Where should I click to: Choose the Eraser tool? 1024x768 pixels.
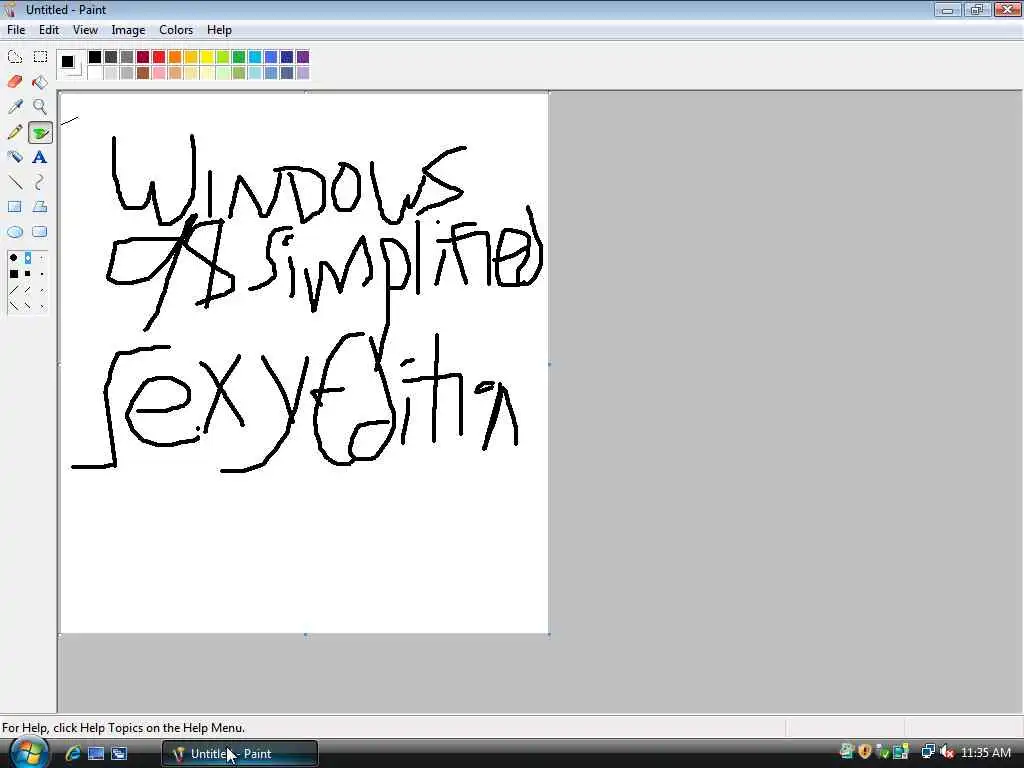(15, 82)
